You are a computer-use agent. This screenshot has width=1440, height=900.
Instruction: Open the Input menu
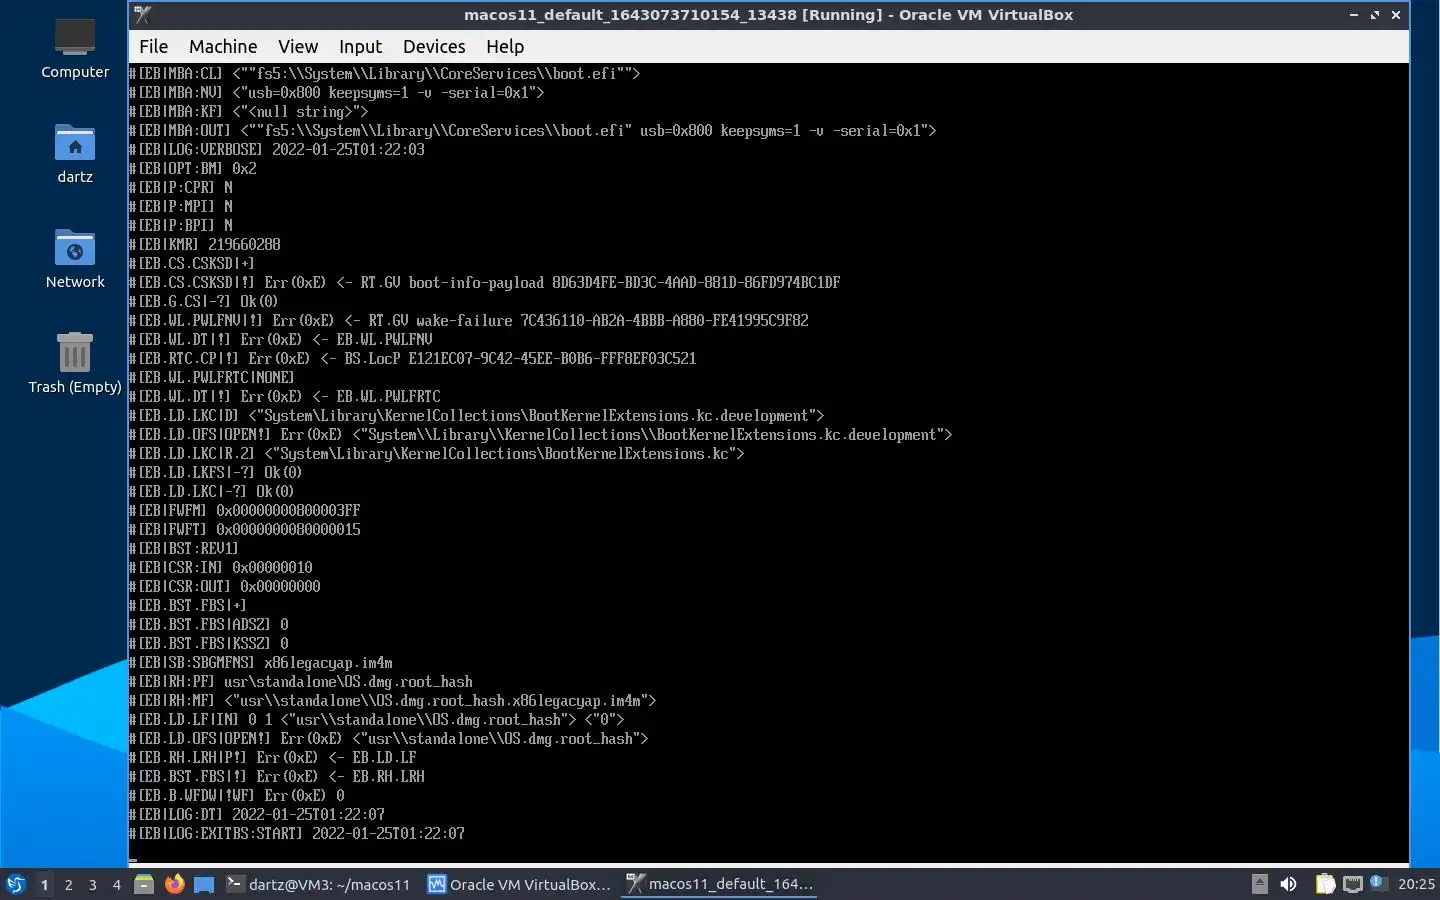click(360, 46)
